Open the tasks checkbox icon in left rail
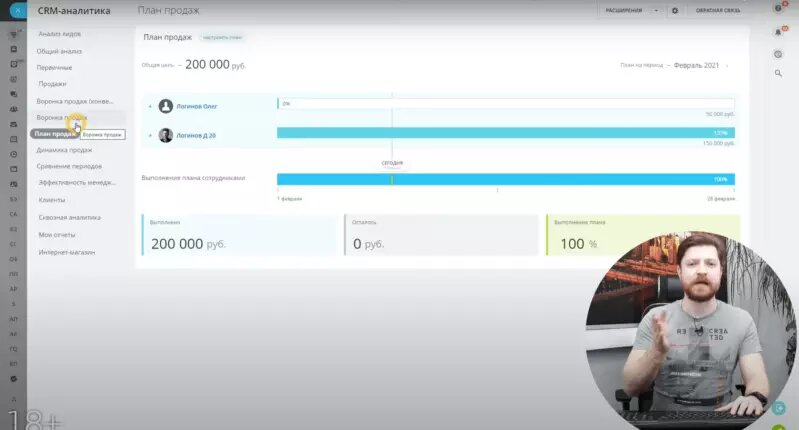Viewport: 799px width, 430px height. coord(14,64)
